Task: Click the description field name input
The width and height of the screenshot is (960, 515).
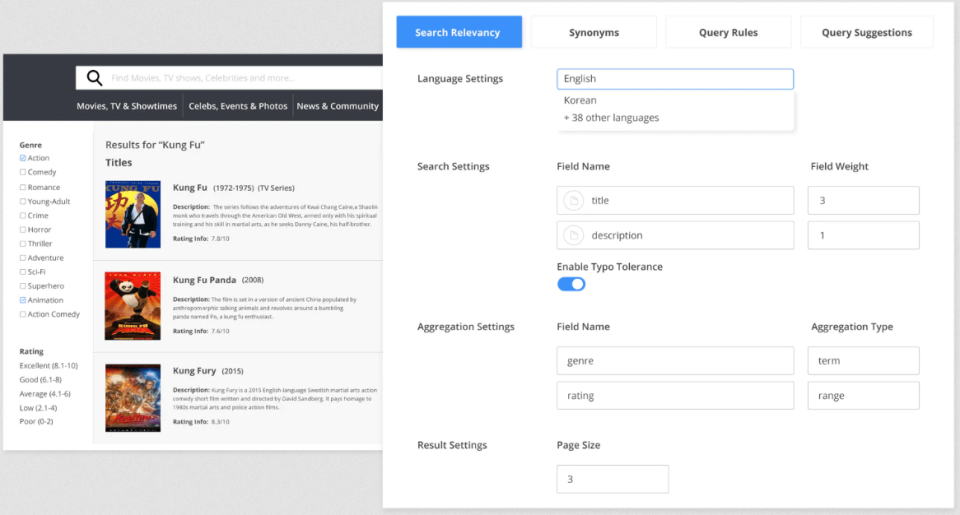Action: (x=675, y=235)
